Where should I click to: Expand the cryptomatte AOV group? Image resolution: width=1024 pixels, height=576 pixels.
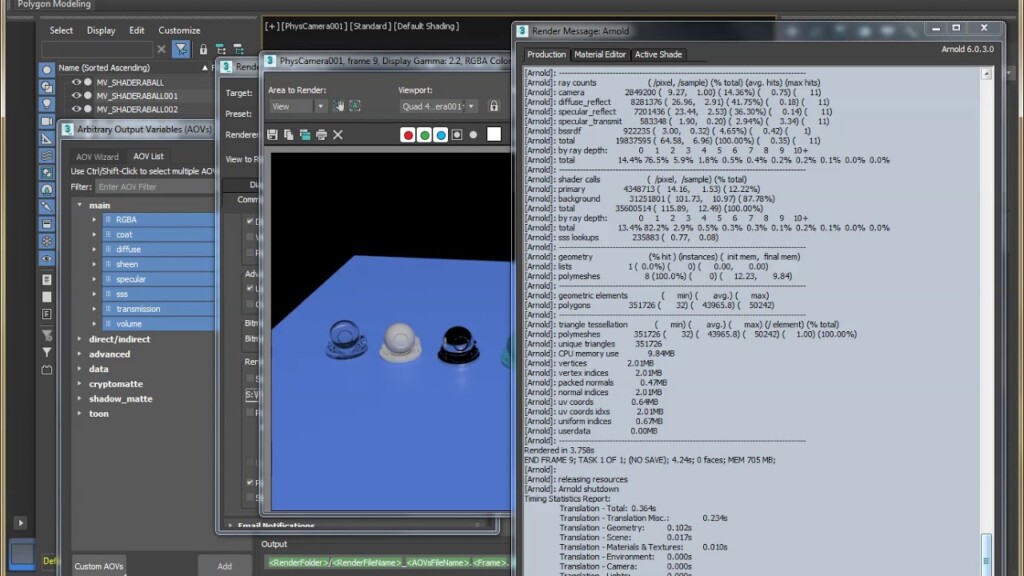pyautogui.click(x=82, y=384)
